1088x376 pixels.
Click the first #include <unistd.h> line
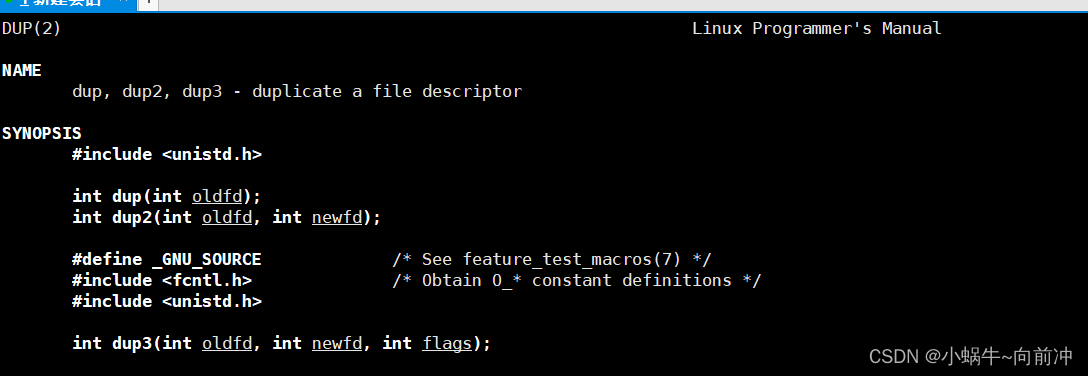coord(167,155)
